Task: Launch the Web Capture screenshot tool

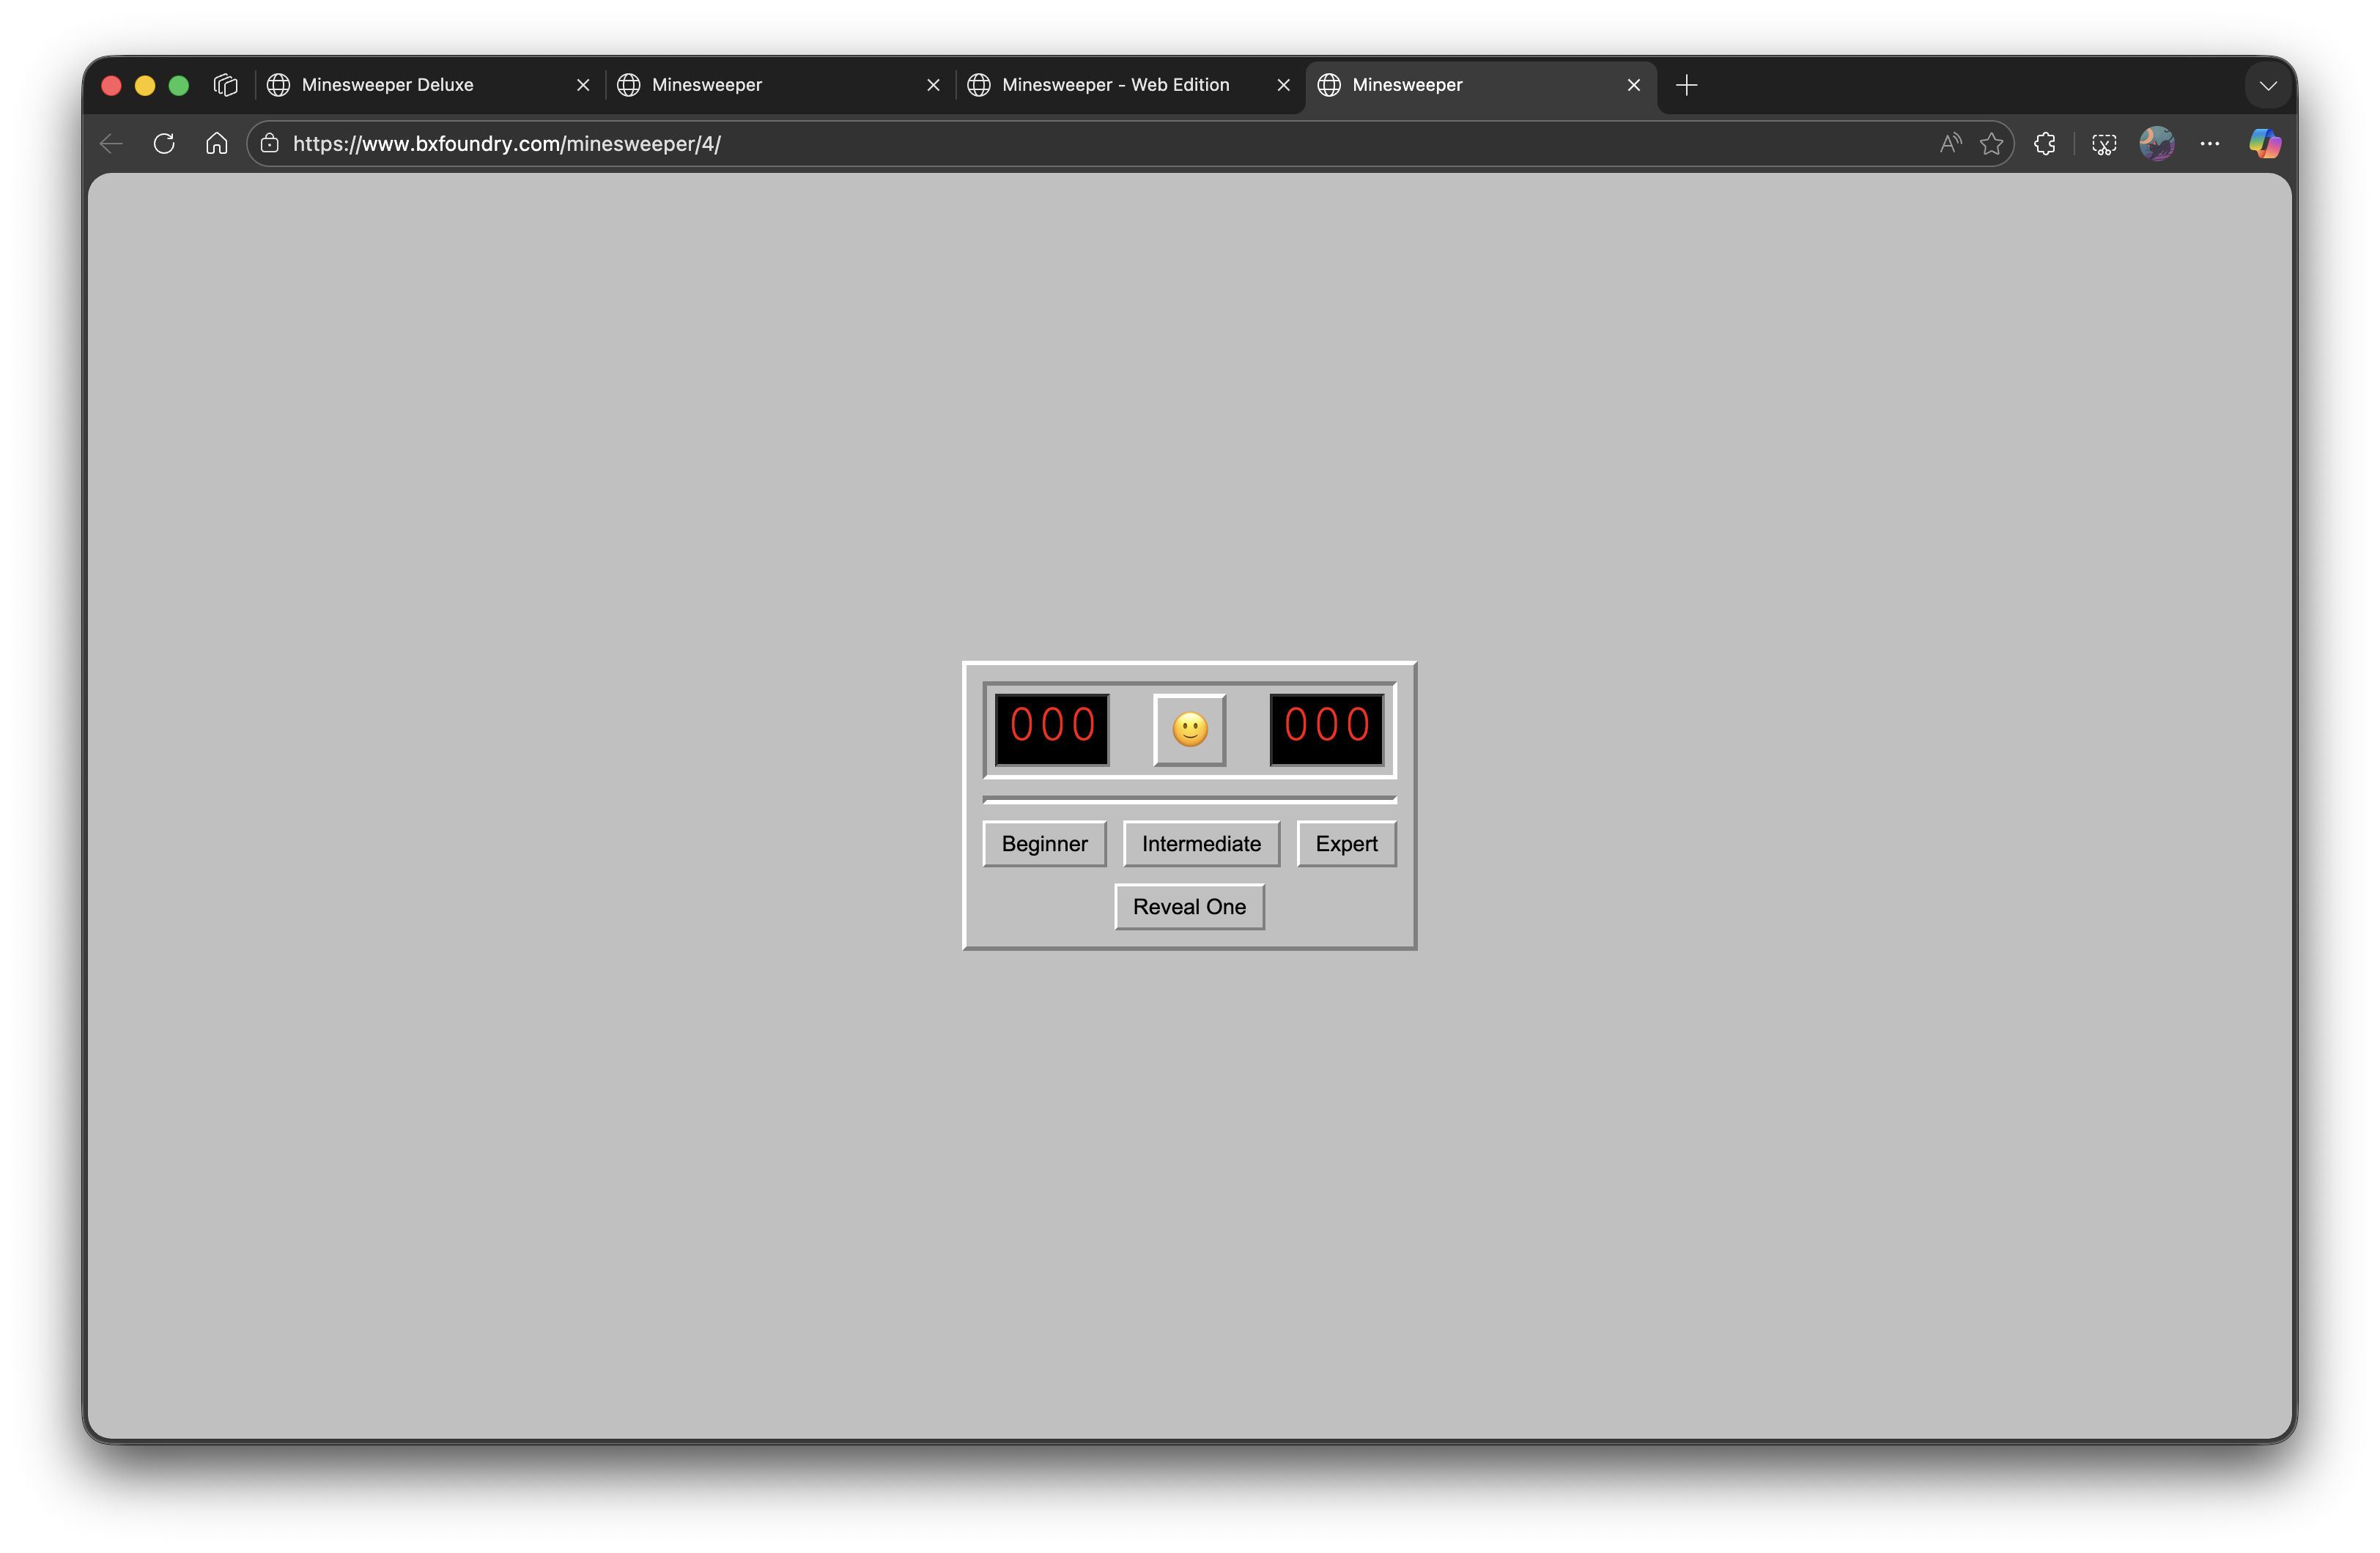Action: tap(2103, 143)
